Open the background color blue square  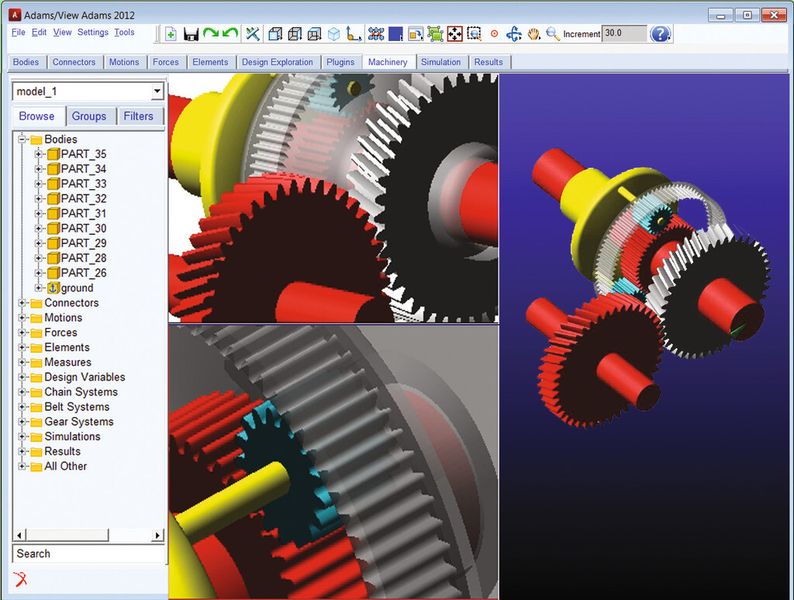[x=395, y=34]
